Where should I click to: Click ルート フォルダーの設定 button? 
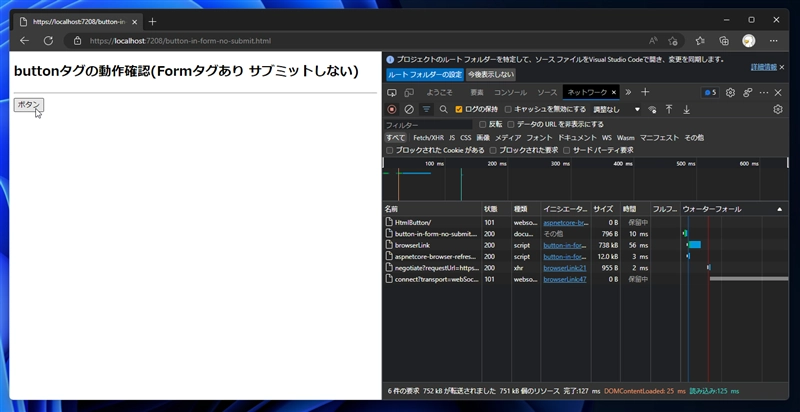(x=425, y=75)
